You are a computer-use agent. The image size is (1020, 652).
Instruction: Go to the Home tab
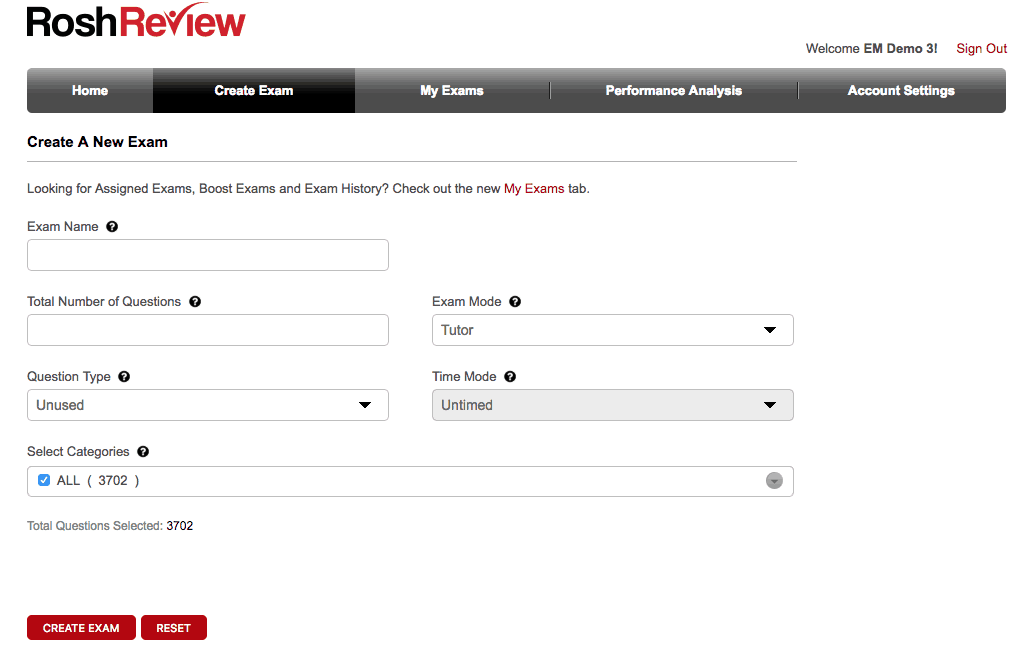(89, 90)
